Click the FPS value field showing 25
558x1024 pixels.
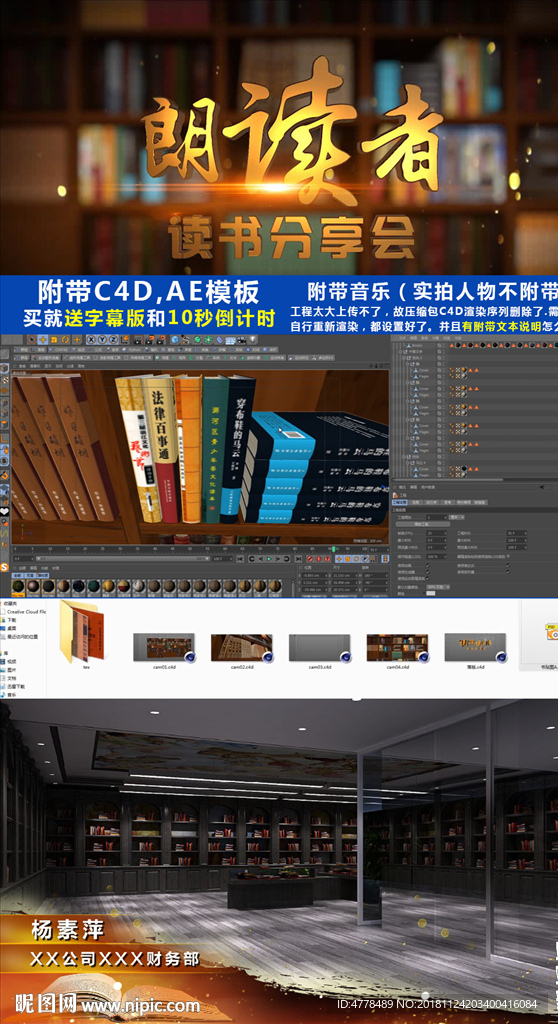tap(436, 534)
